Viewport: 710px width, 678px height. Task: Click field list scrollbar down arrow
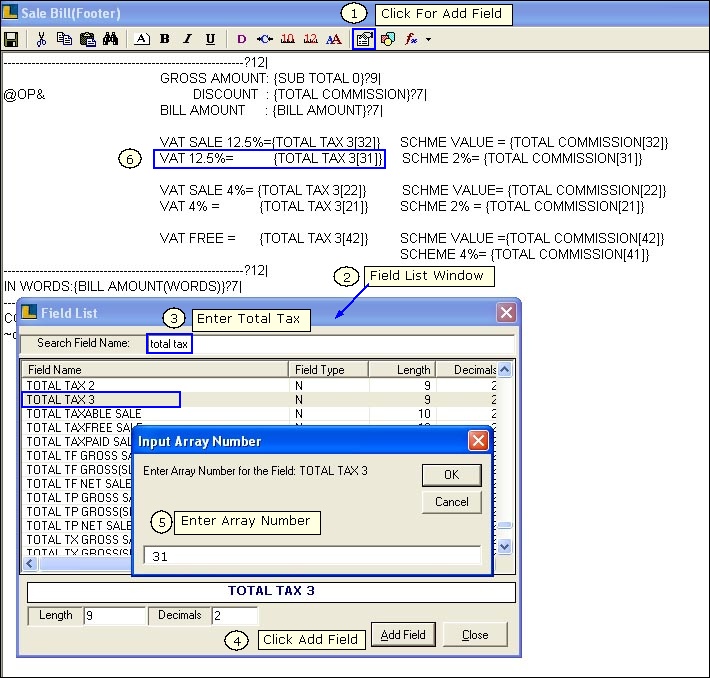point(505,547)
